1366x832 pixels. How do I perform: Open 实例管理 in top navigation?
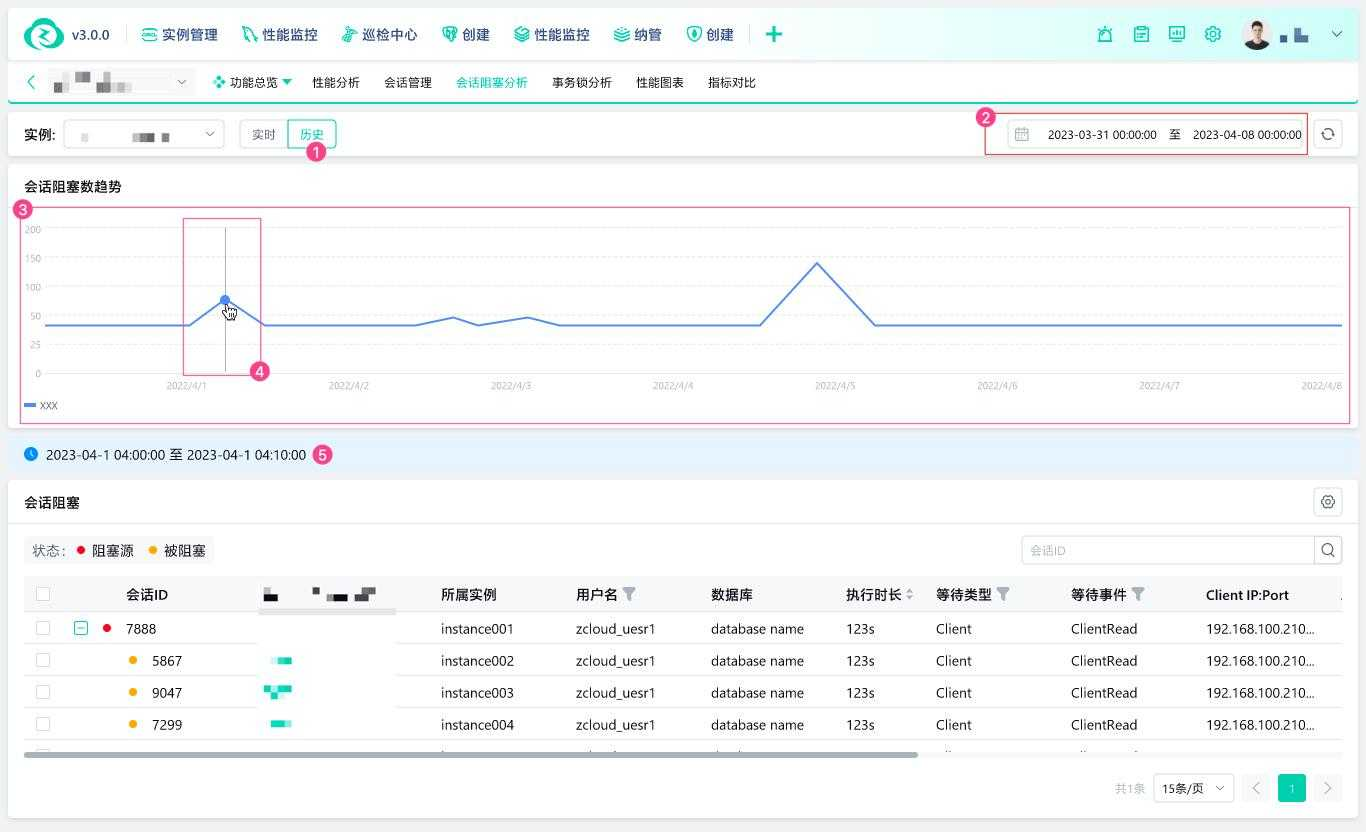tap(179, 34)
